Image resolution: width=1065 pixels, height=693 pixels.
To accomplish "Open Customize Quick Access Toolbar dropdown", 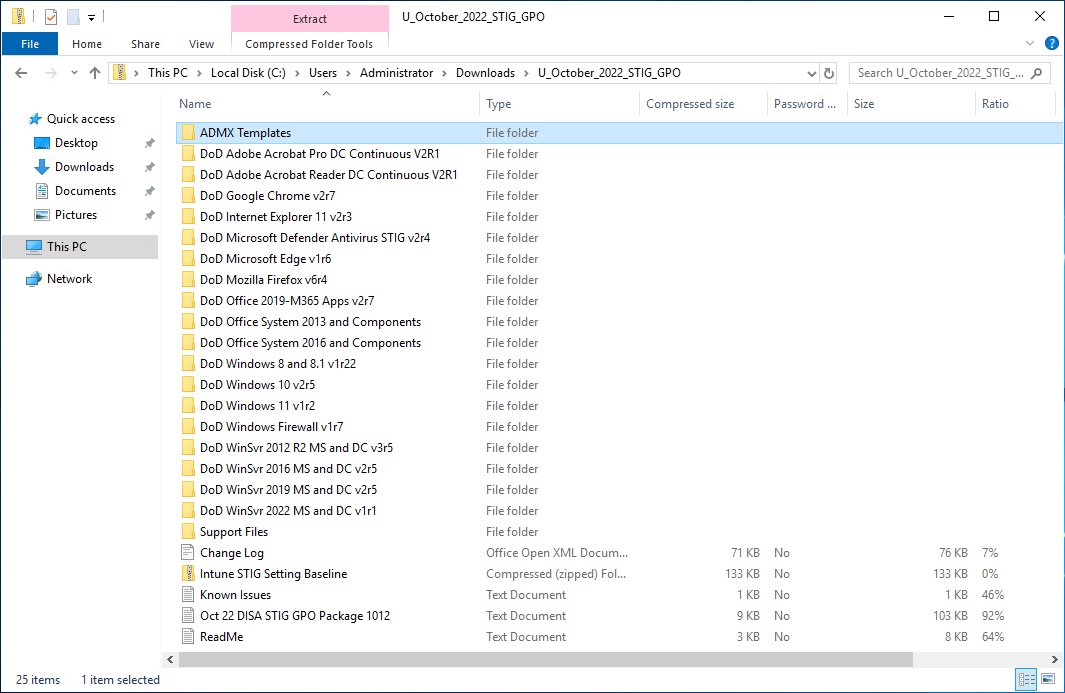I will pyautogui.click(x=92, y=17).
